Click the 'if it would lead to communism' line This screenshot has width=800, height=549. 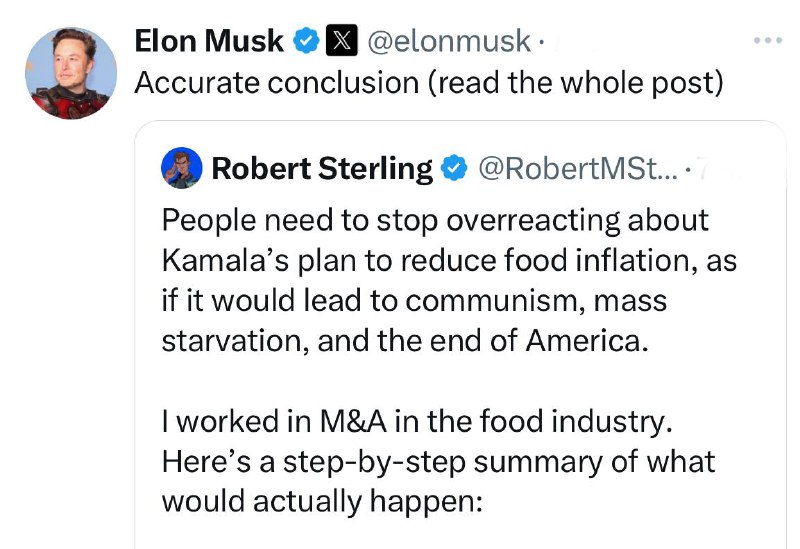[x=414, y=301]
